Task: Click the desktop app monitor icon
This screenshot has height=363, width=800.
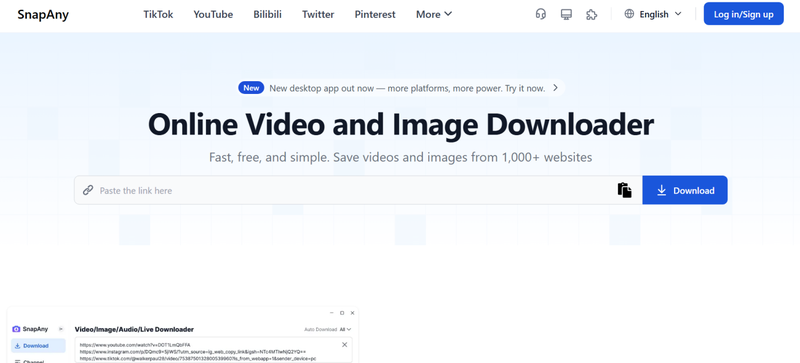Action: (566, 14)
